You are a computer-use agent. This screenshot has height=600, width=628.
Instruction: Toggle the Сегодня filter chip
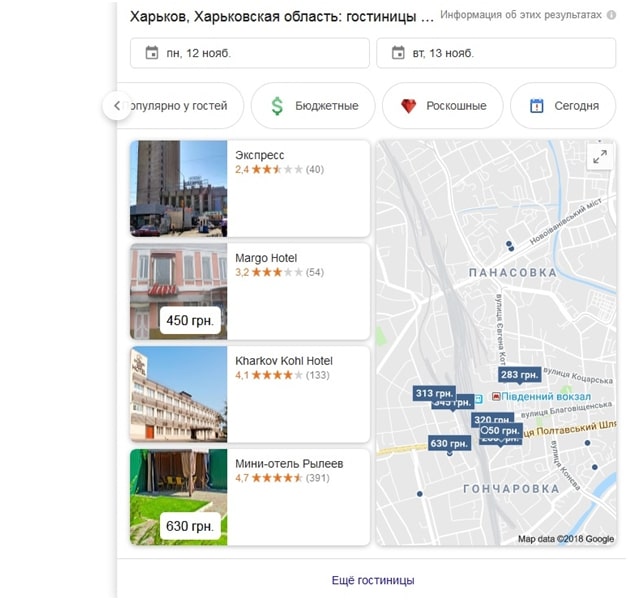(562, 106)
